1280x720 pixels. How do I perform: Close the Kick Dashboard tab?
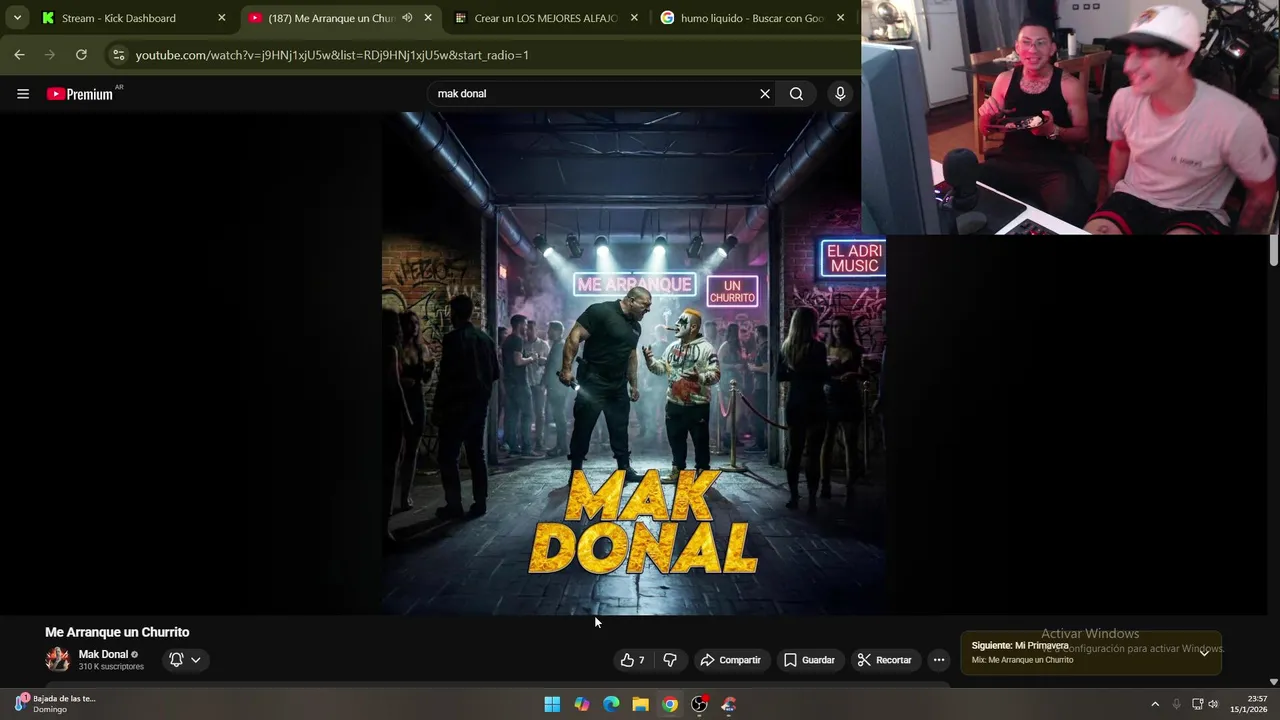pyautogui.click(x=222, y=18)
